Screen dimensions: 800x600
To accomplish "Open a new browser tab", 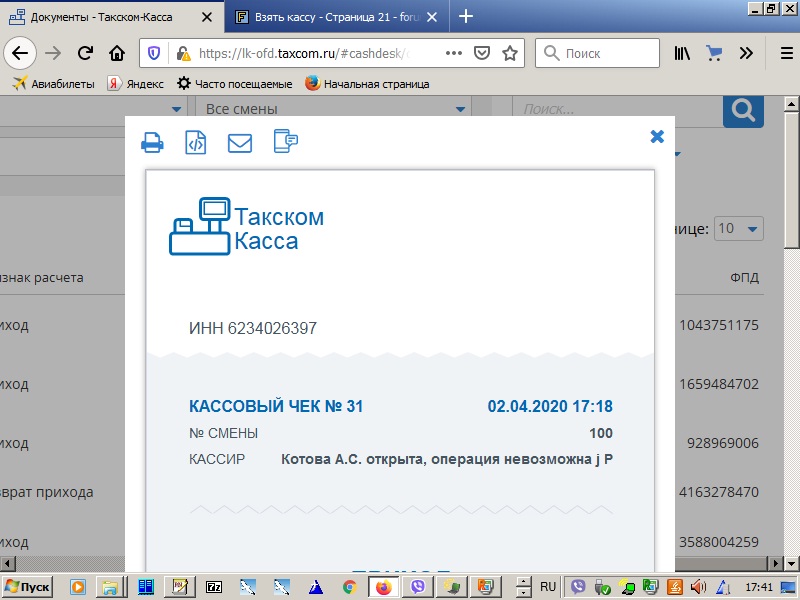I will point(465,16).
